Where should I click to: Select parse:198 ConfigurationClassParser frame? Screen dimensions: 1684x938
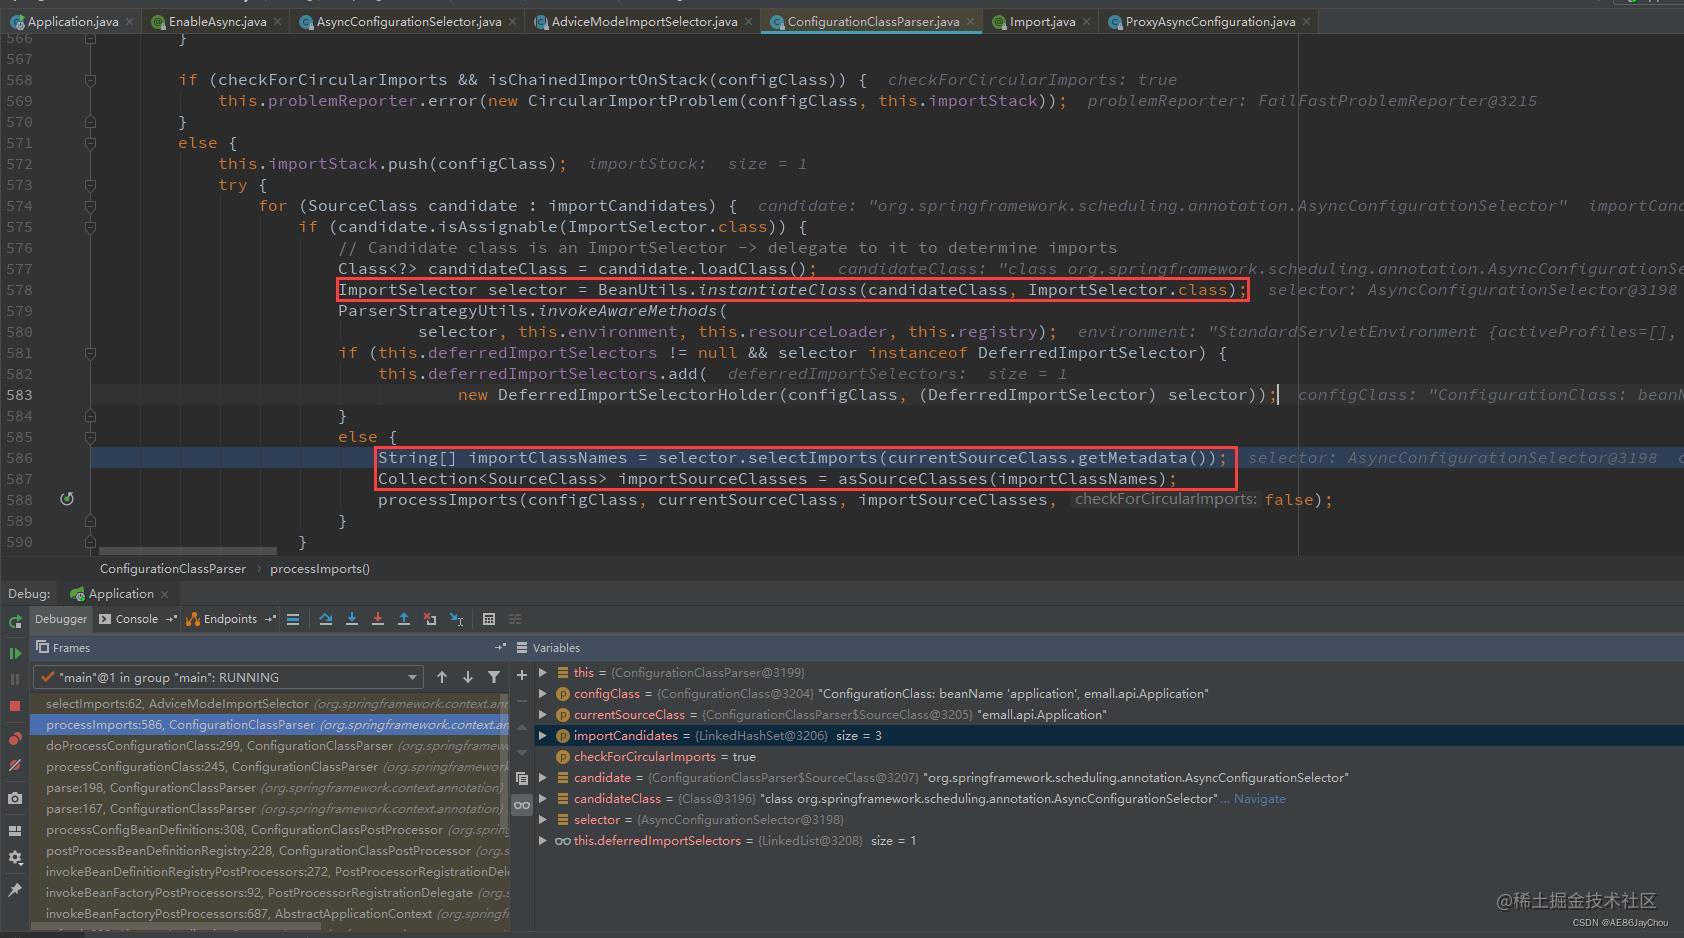[270, 788]
